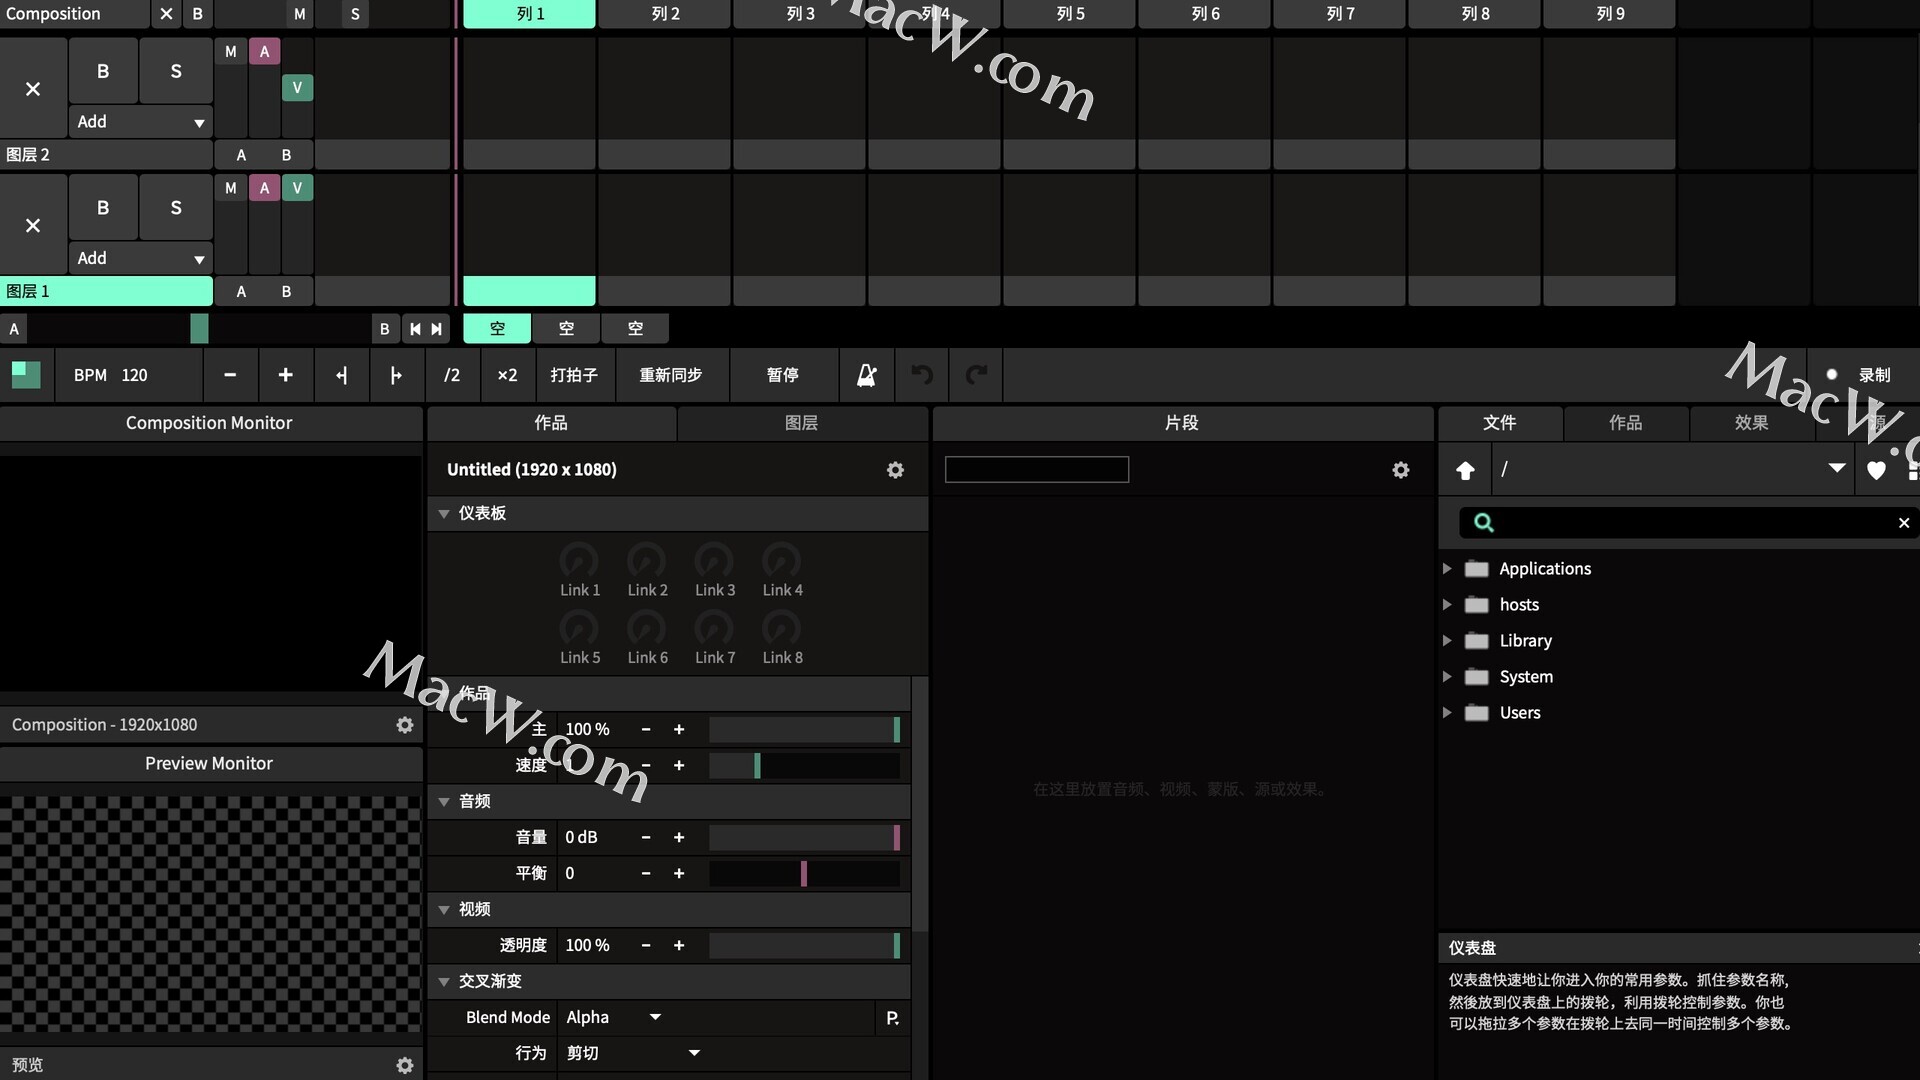The height and width of the screenshot is (1080, 1920).
Task: Clear 图层 1 with its X button
Action: (33, 225)
